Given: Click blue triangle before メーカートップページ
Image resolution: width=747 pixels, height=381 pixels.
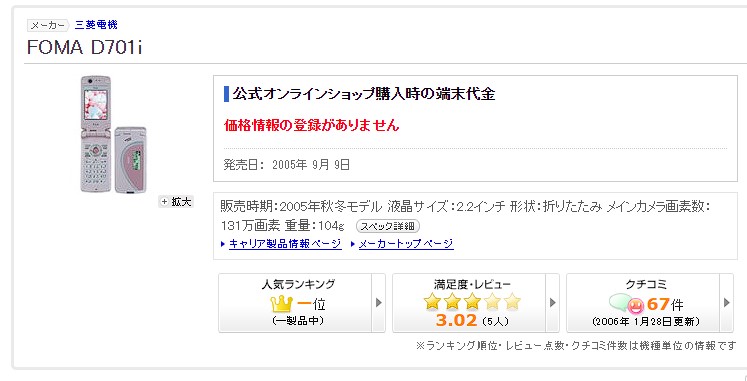Looking at the screenshot, I should click(x=353, y=244).
